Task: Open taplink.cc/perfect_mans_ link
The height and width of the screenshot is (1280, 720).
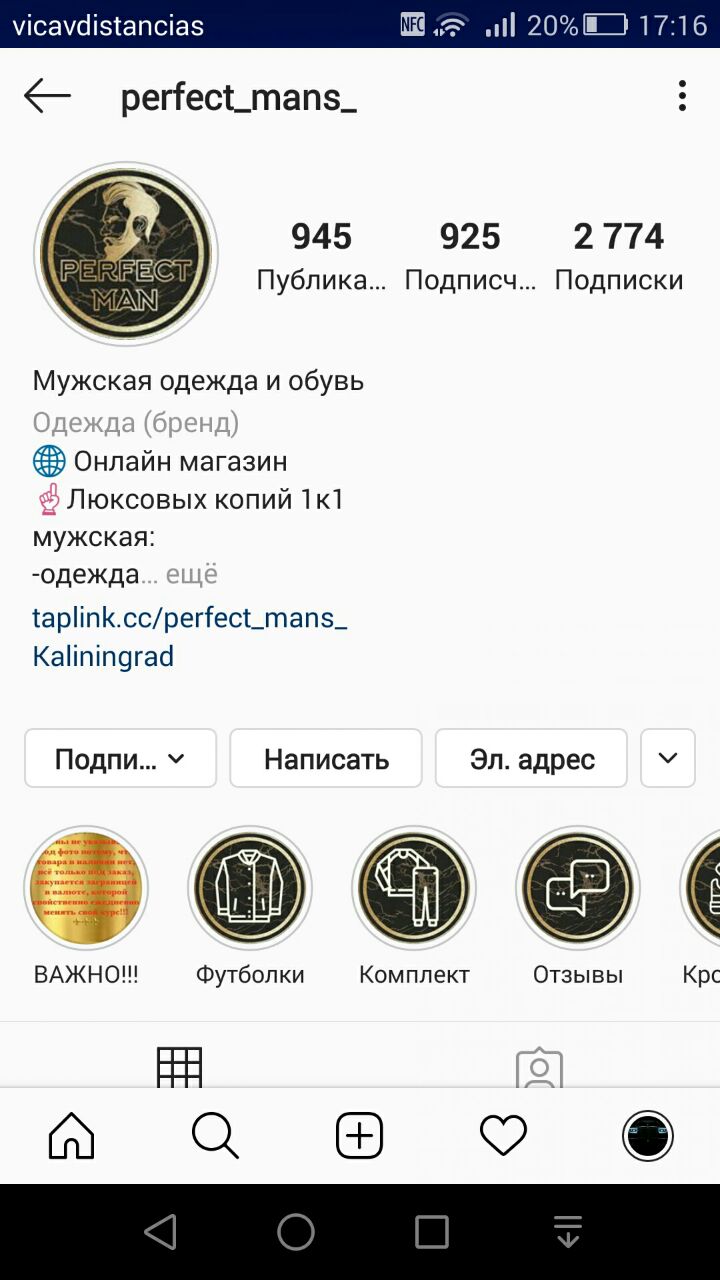Action: [190, 617]
